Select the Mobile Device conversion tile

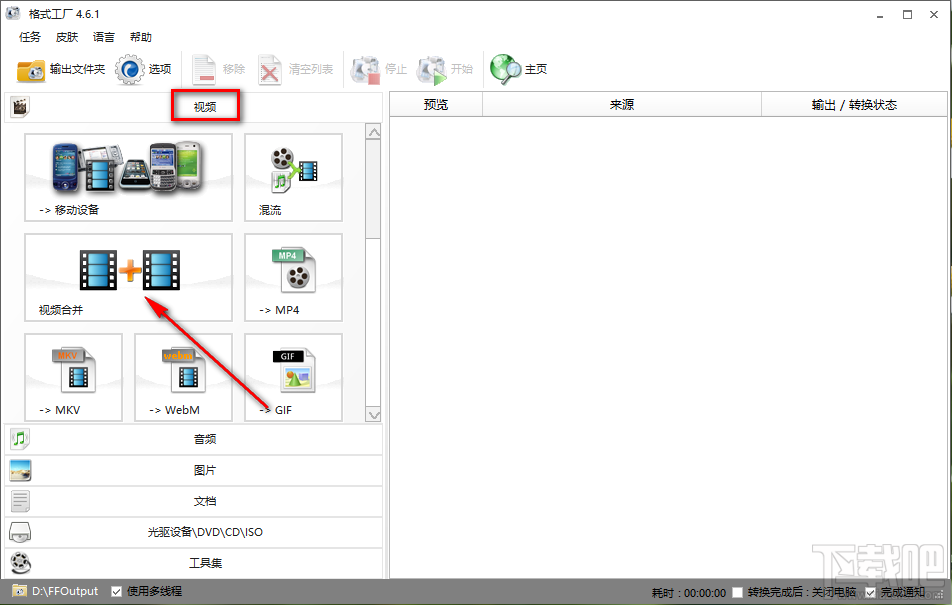[x=128, y=177]
